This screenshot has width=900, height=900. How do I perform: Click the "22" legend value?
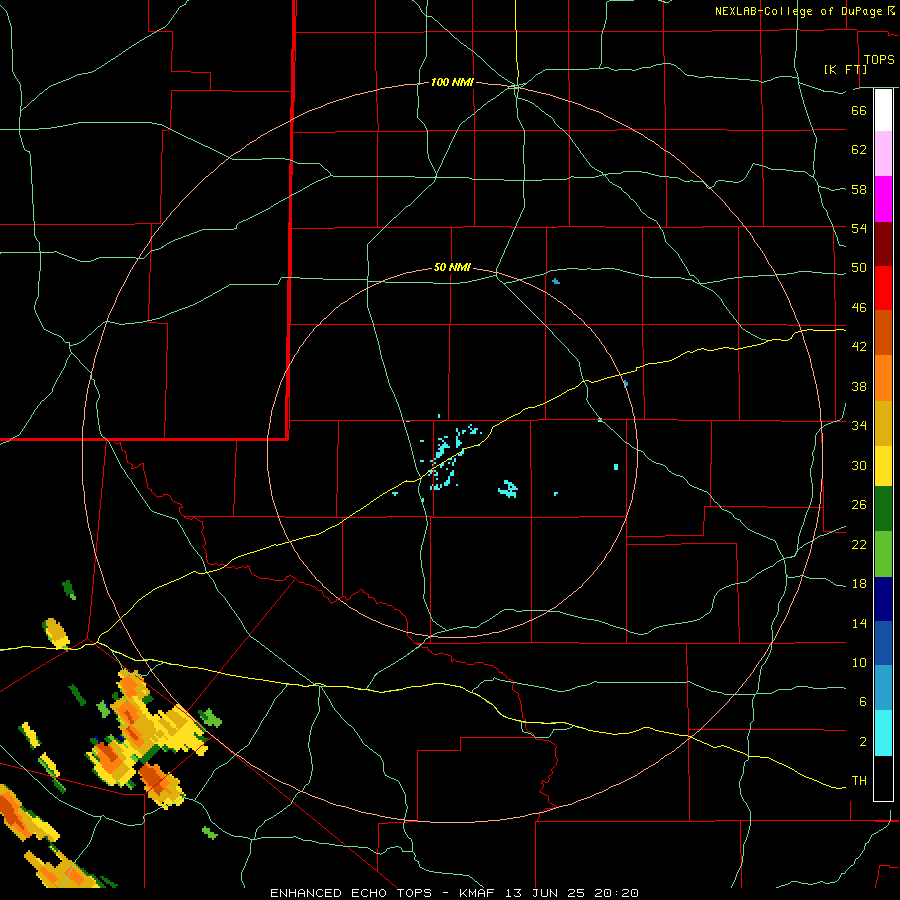[x=859, y=544]
